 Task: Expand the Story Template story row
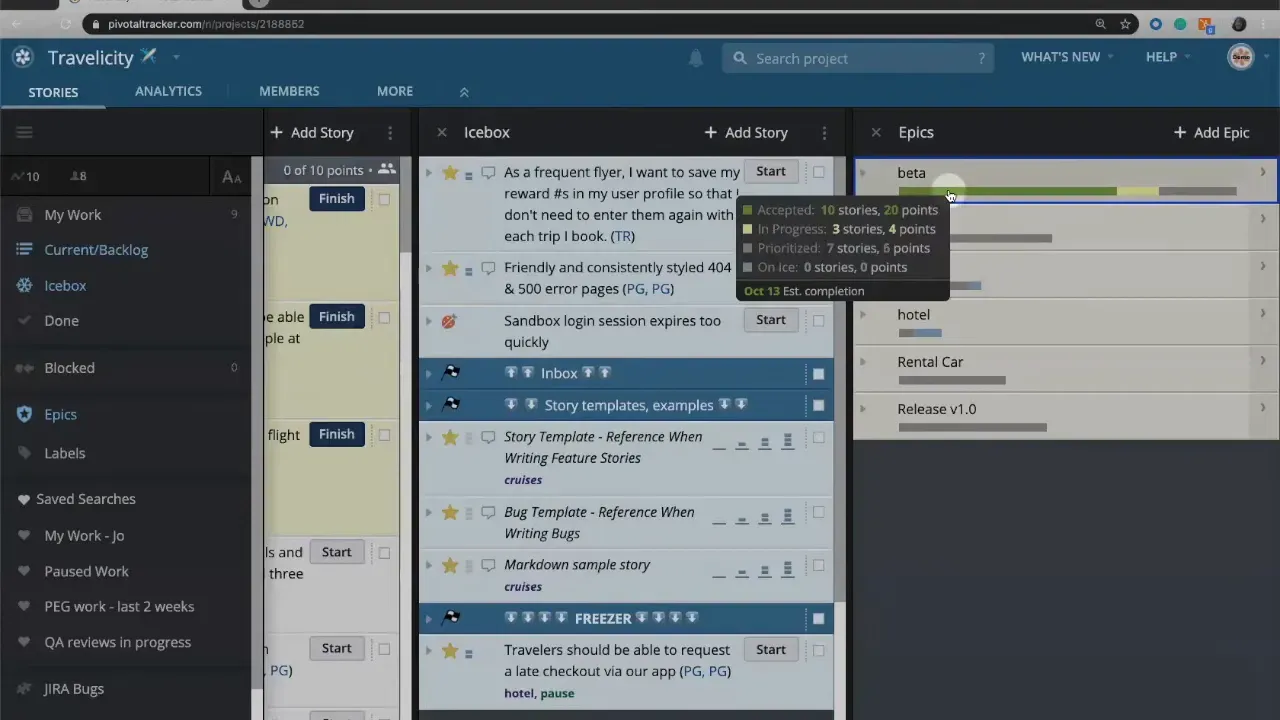point(429,438)
